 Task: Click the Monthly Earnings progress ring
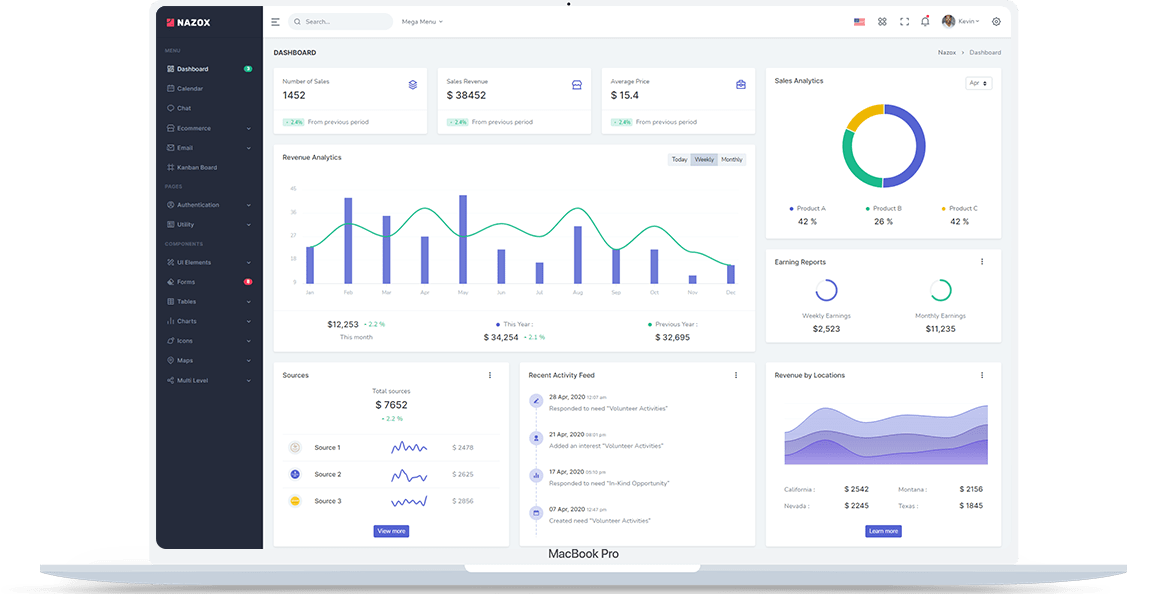[940, 290]
